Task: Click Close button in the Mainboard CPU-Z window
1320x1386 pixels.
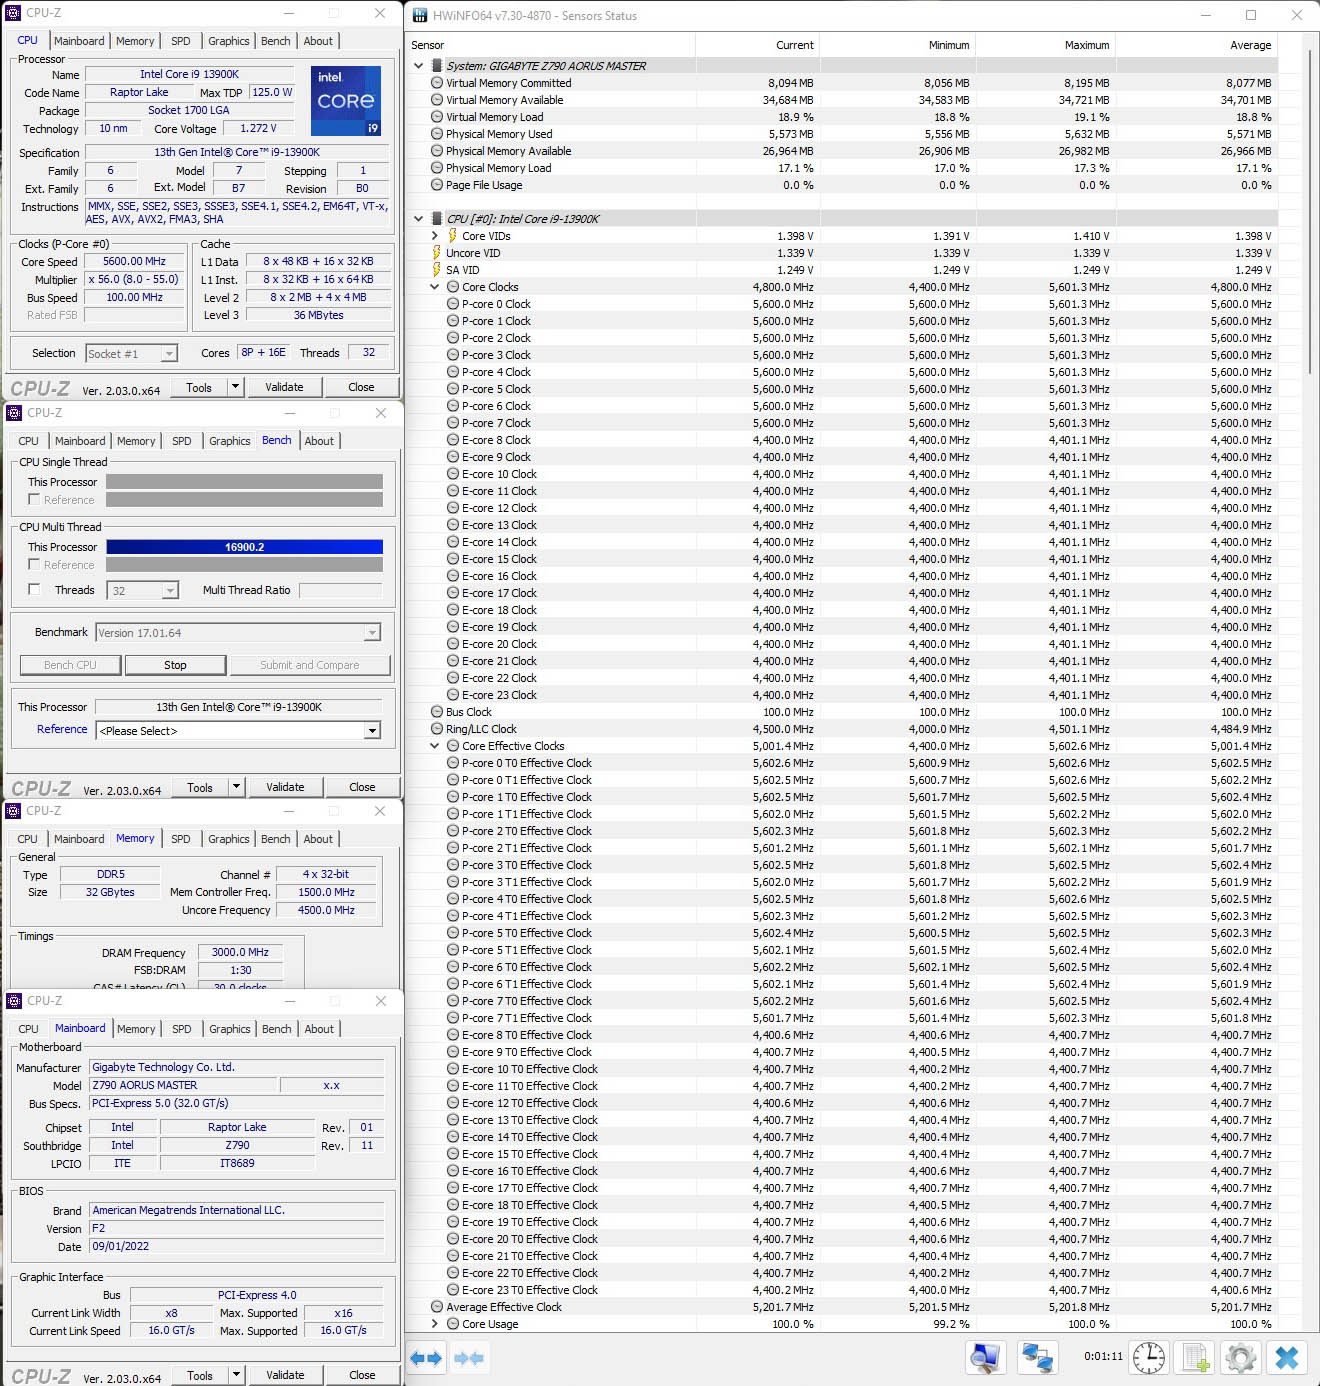Action: (362, 1375)
